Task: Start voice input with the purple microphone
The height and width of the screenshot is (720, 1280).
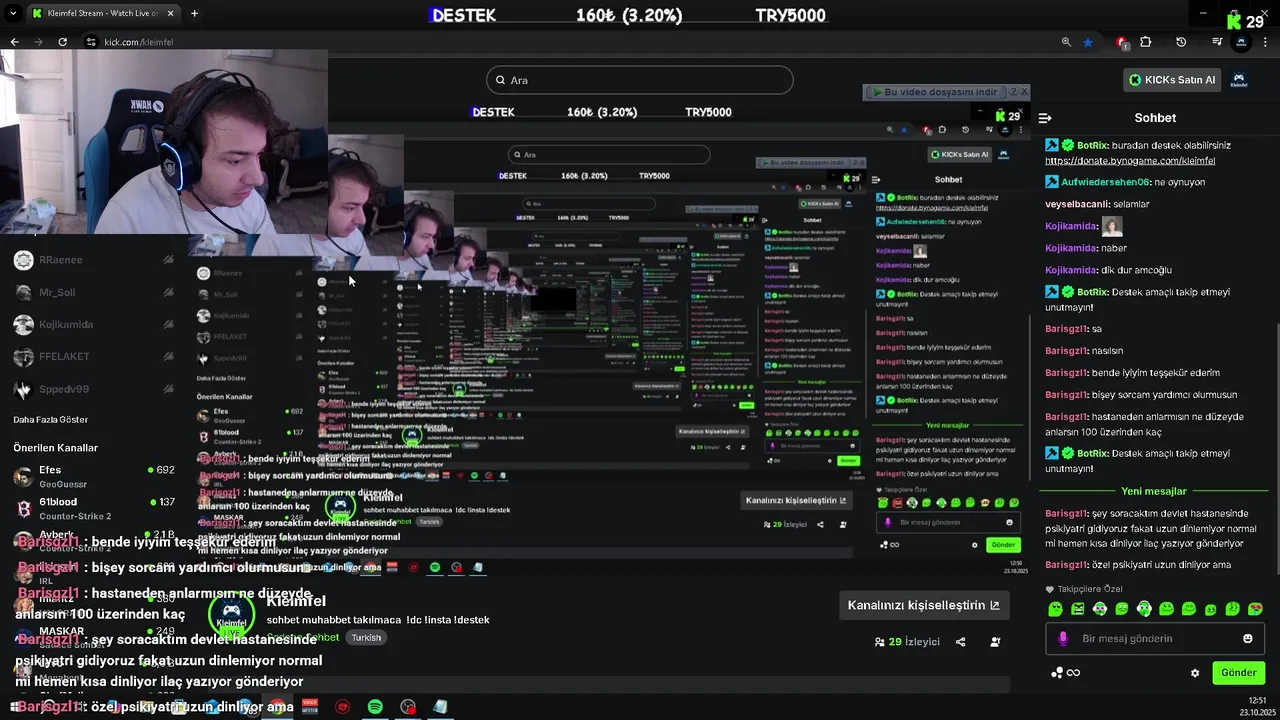Action: (x=1062, y=638)
